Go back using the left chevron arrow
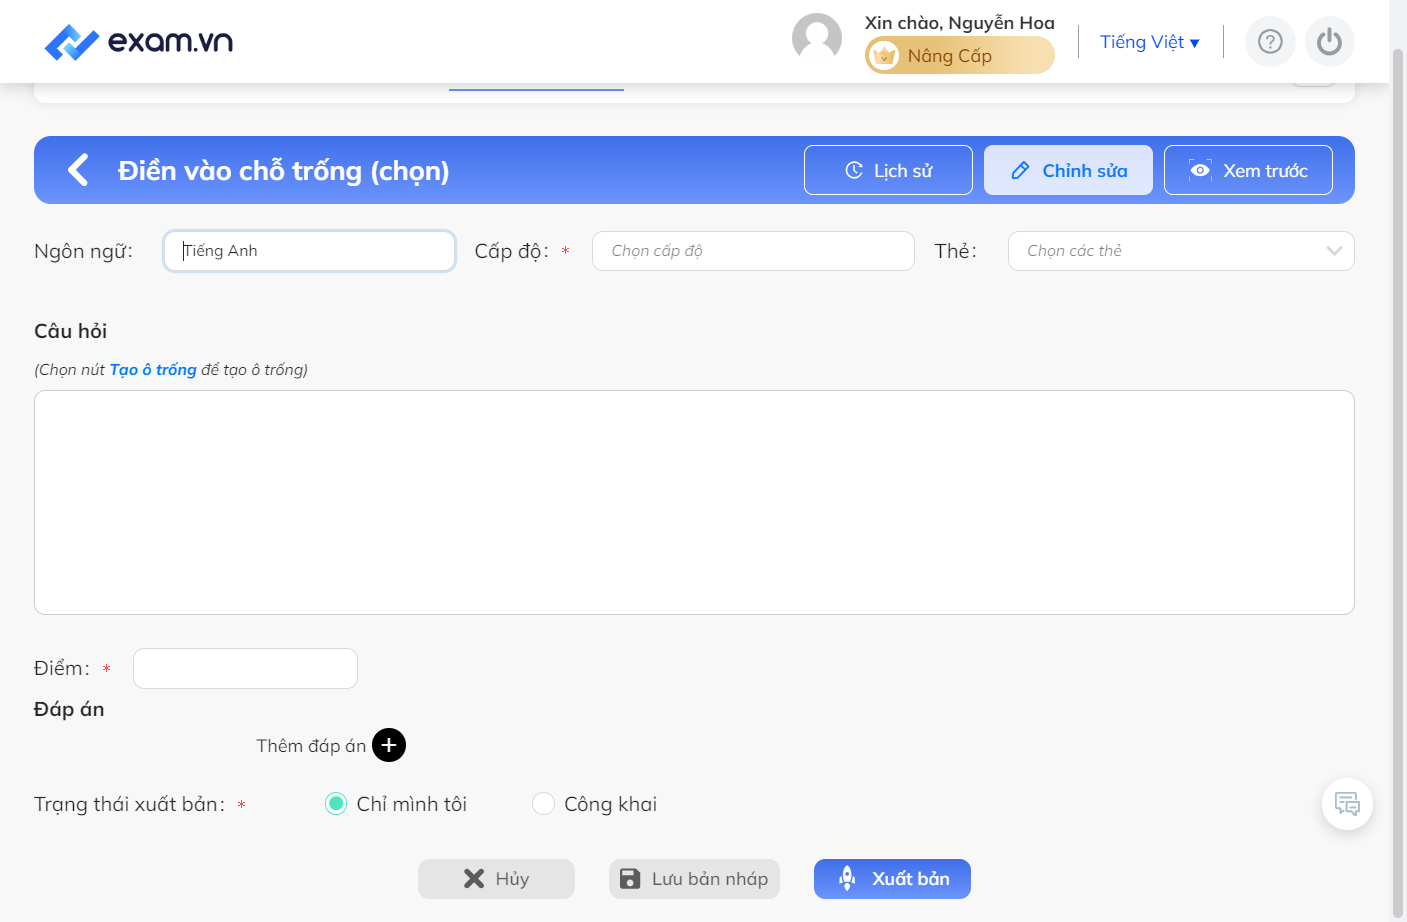Image resolution: width=1407 pixels, height=922 pixels. click(78, 170)
